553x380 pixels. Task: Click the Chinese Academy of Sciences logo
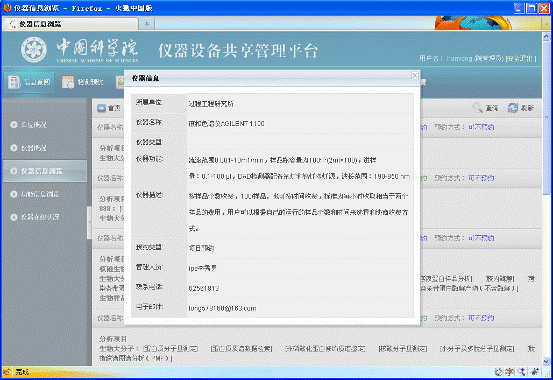coord(34,50)
